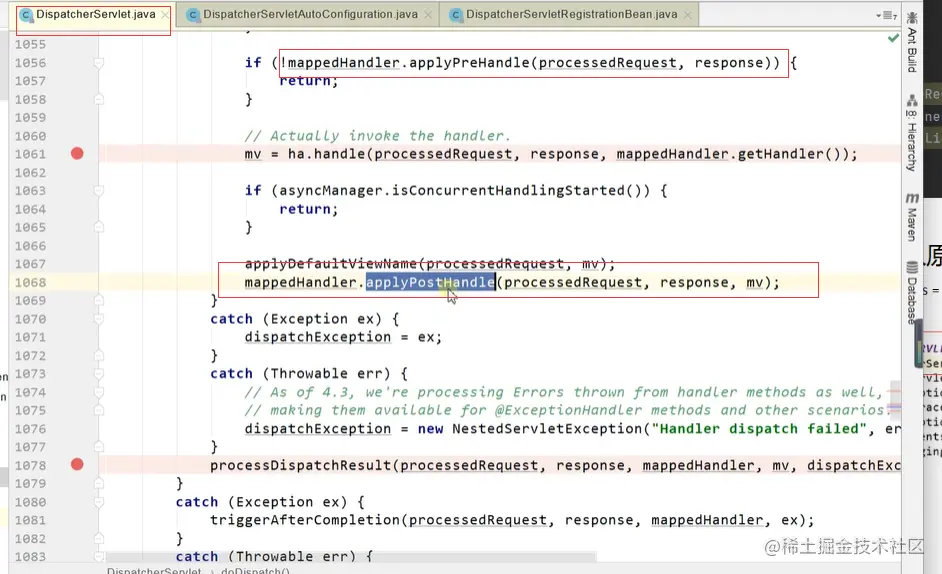Click triggerAfterCompletion on line 1081

tap(305, 521)
